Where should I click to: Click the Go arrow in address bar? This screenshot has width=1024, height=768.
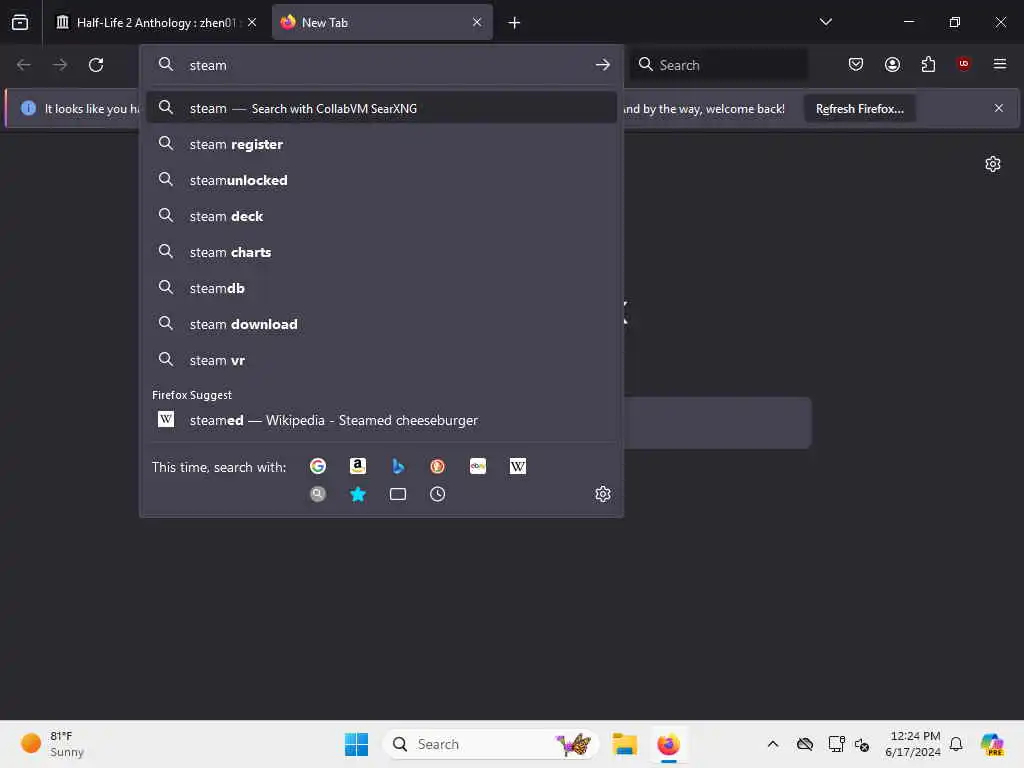pyautogui.click(x=603, y=64)
